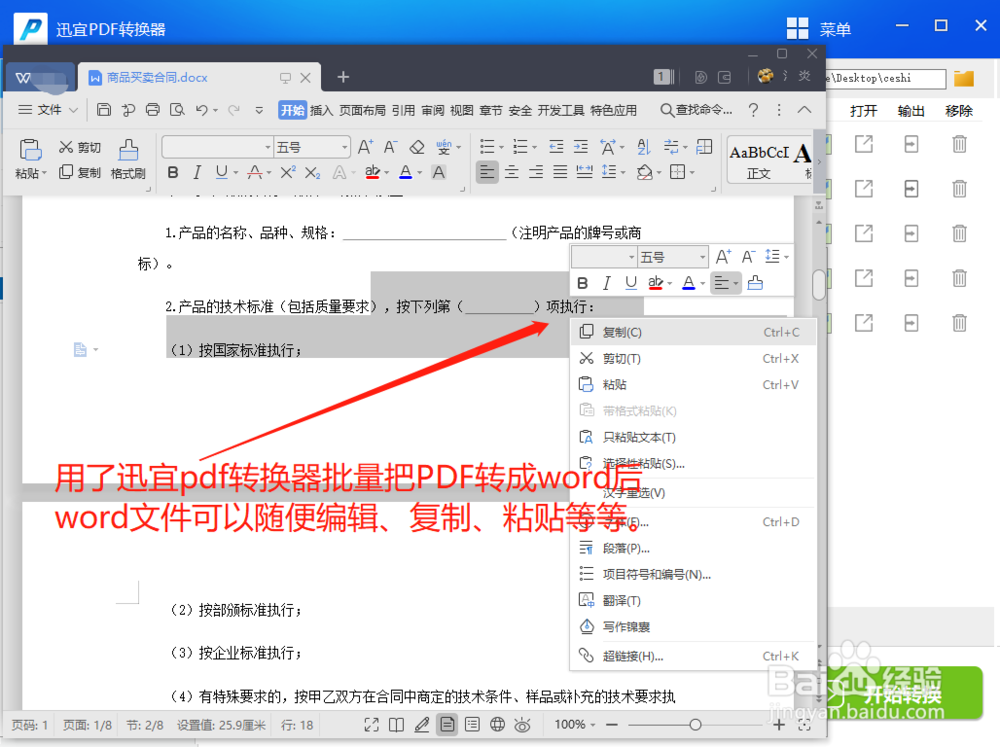Click the 查找命令 search box
The image size is (1000, 747).
[696, 110]
